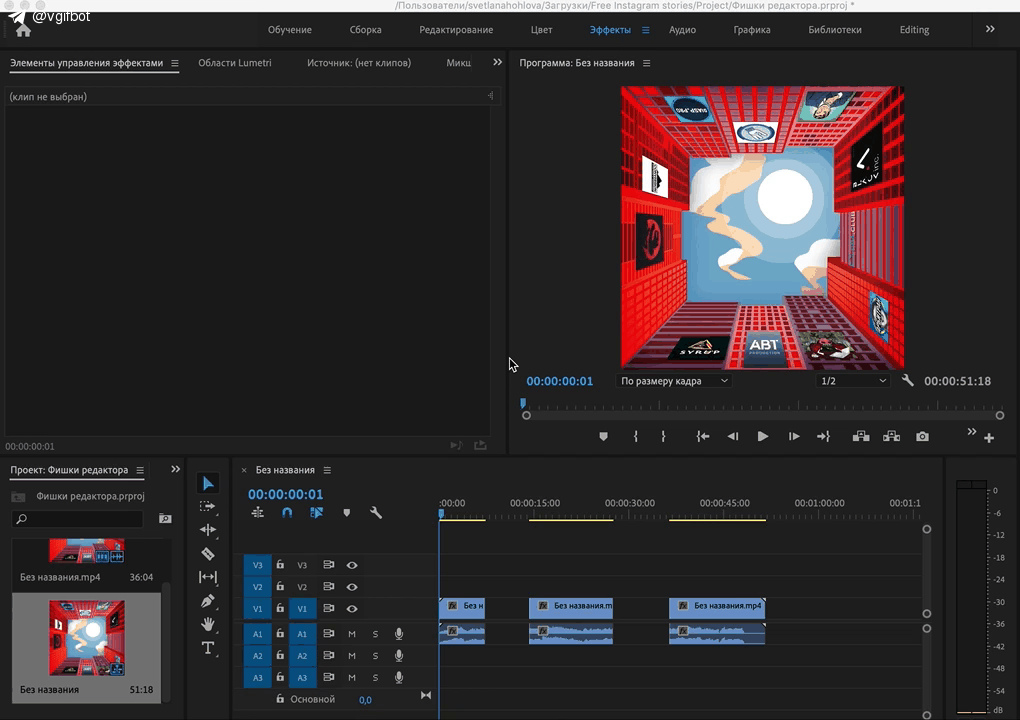Viewport: 1020px width, 720px height.
Task: Switch to Графика workspace
Action: coord(752,30)
